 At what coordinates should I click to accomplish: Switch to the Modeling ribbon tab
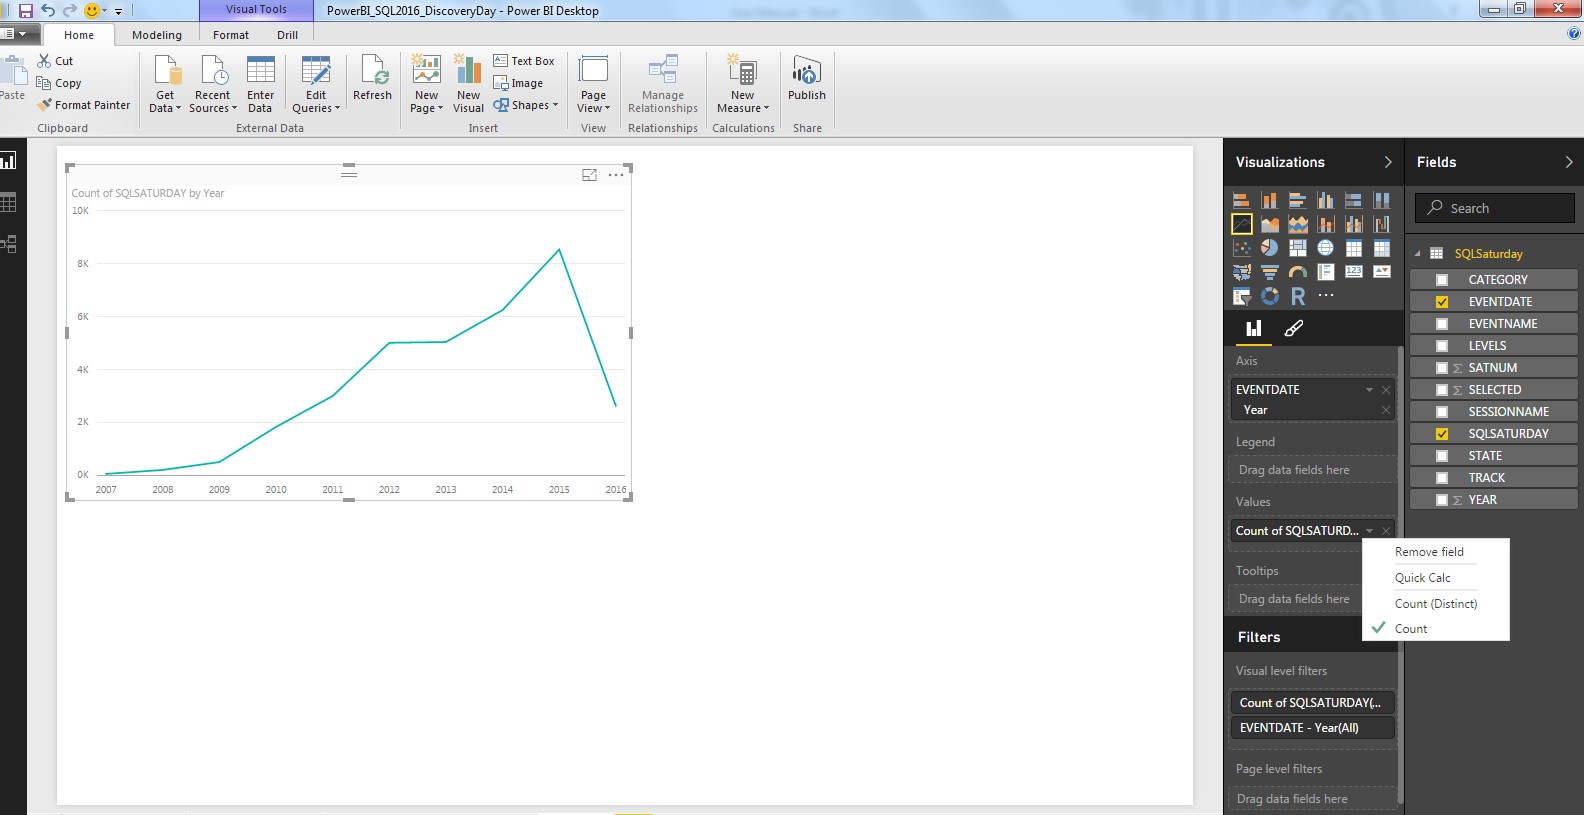tap(157, 35)
